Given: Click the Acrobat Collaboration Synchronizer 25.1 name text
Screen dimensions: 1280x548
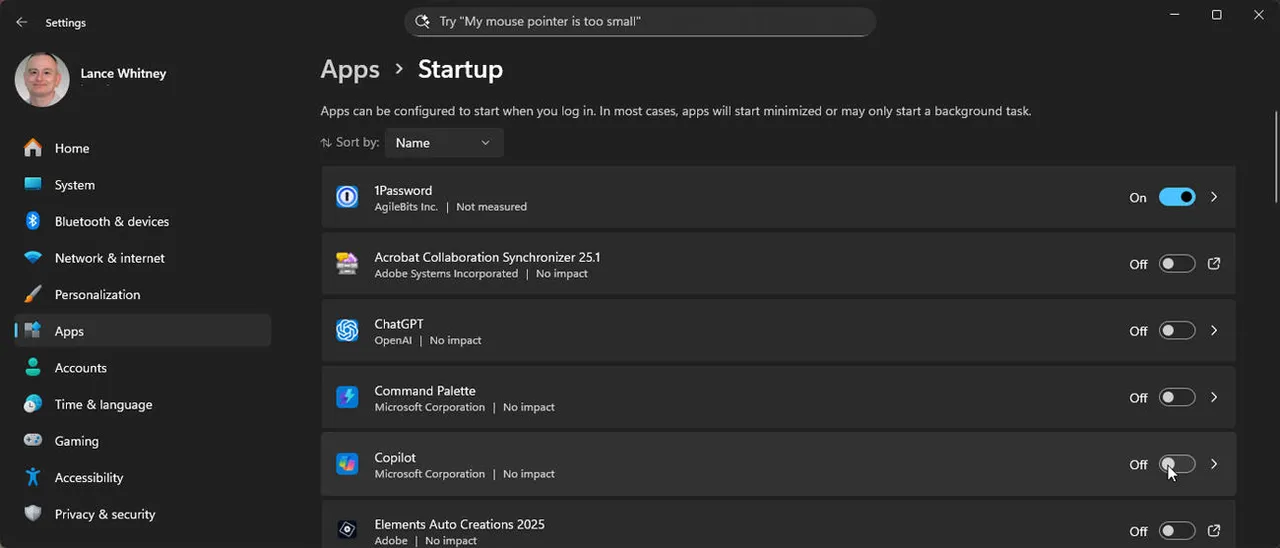Looking at the screenshot, I should pyautogui.click(x=487, y=257).
